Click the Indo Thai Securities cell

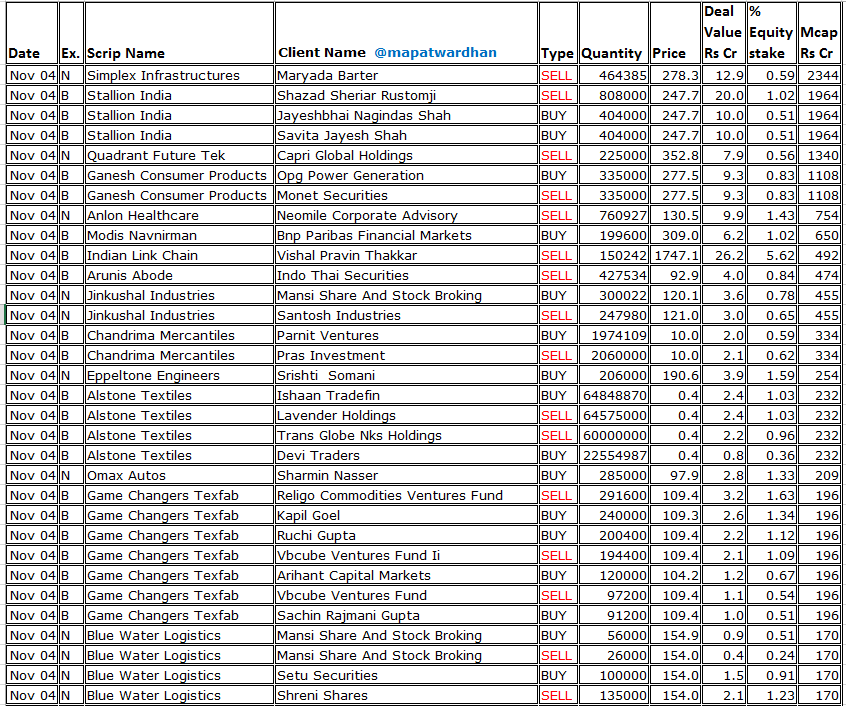point(406,275)
